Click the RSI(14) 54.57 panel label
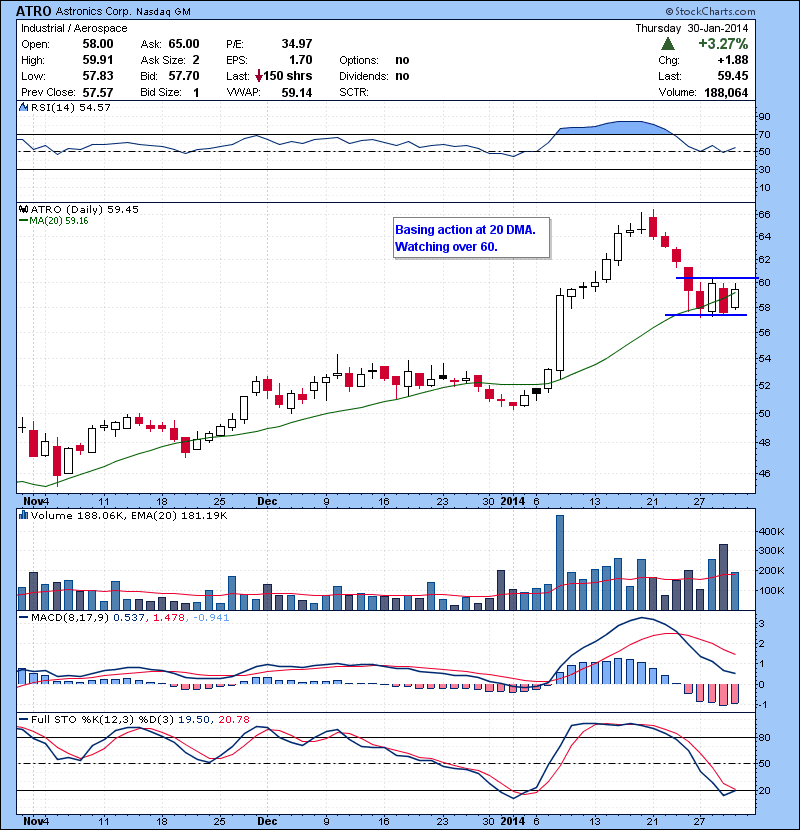This screenshot has height=830, width=800. tap(70, 107)
